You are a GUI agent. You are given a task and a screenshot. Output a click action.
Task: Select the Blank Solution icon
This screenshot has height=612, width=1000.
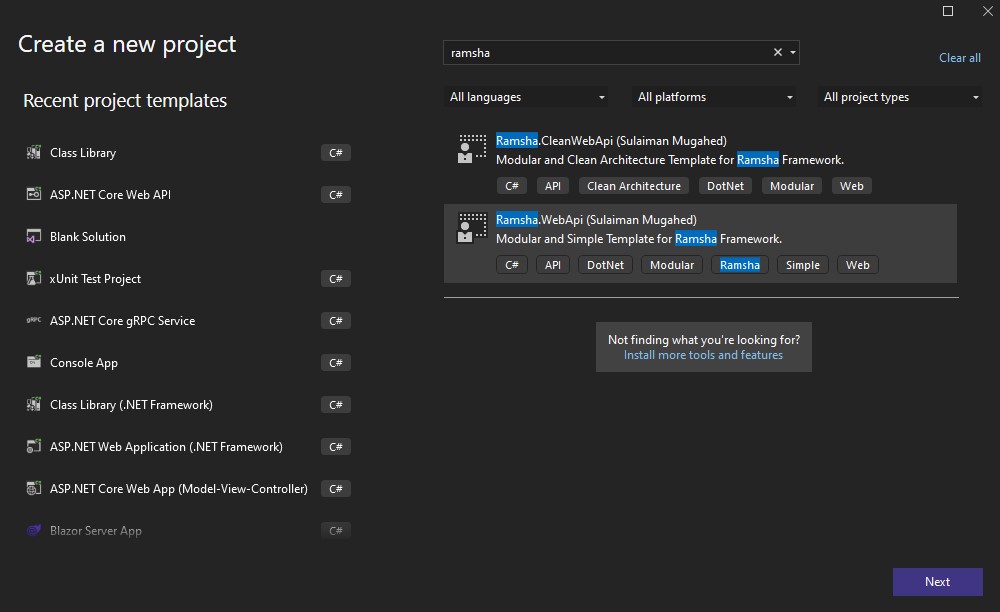(x=33, y=236)
